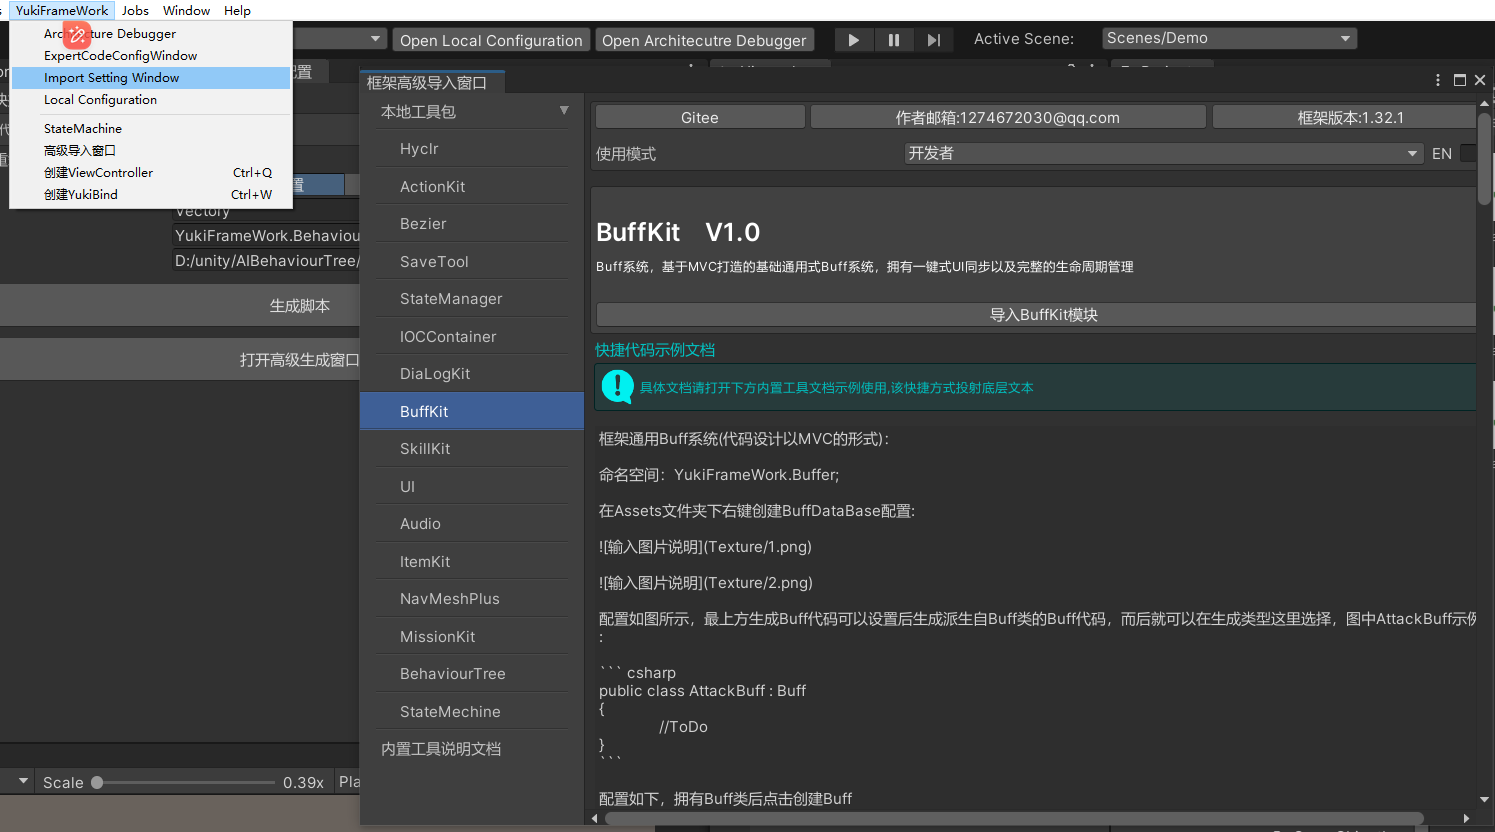This screenshot has height=832, width=1495.
Task: Click the 生成脚本 button
Action: 180,305
